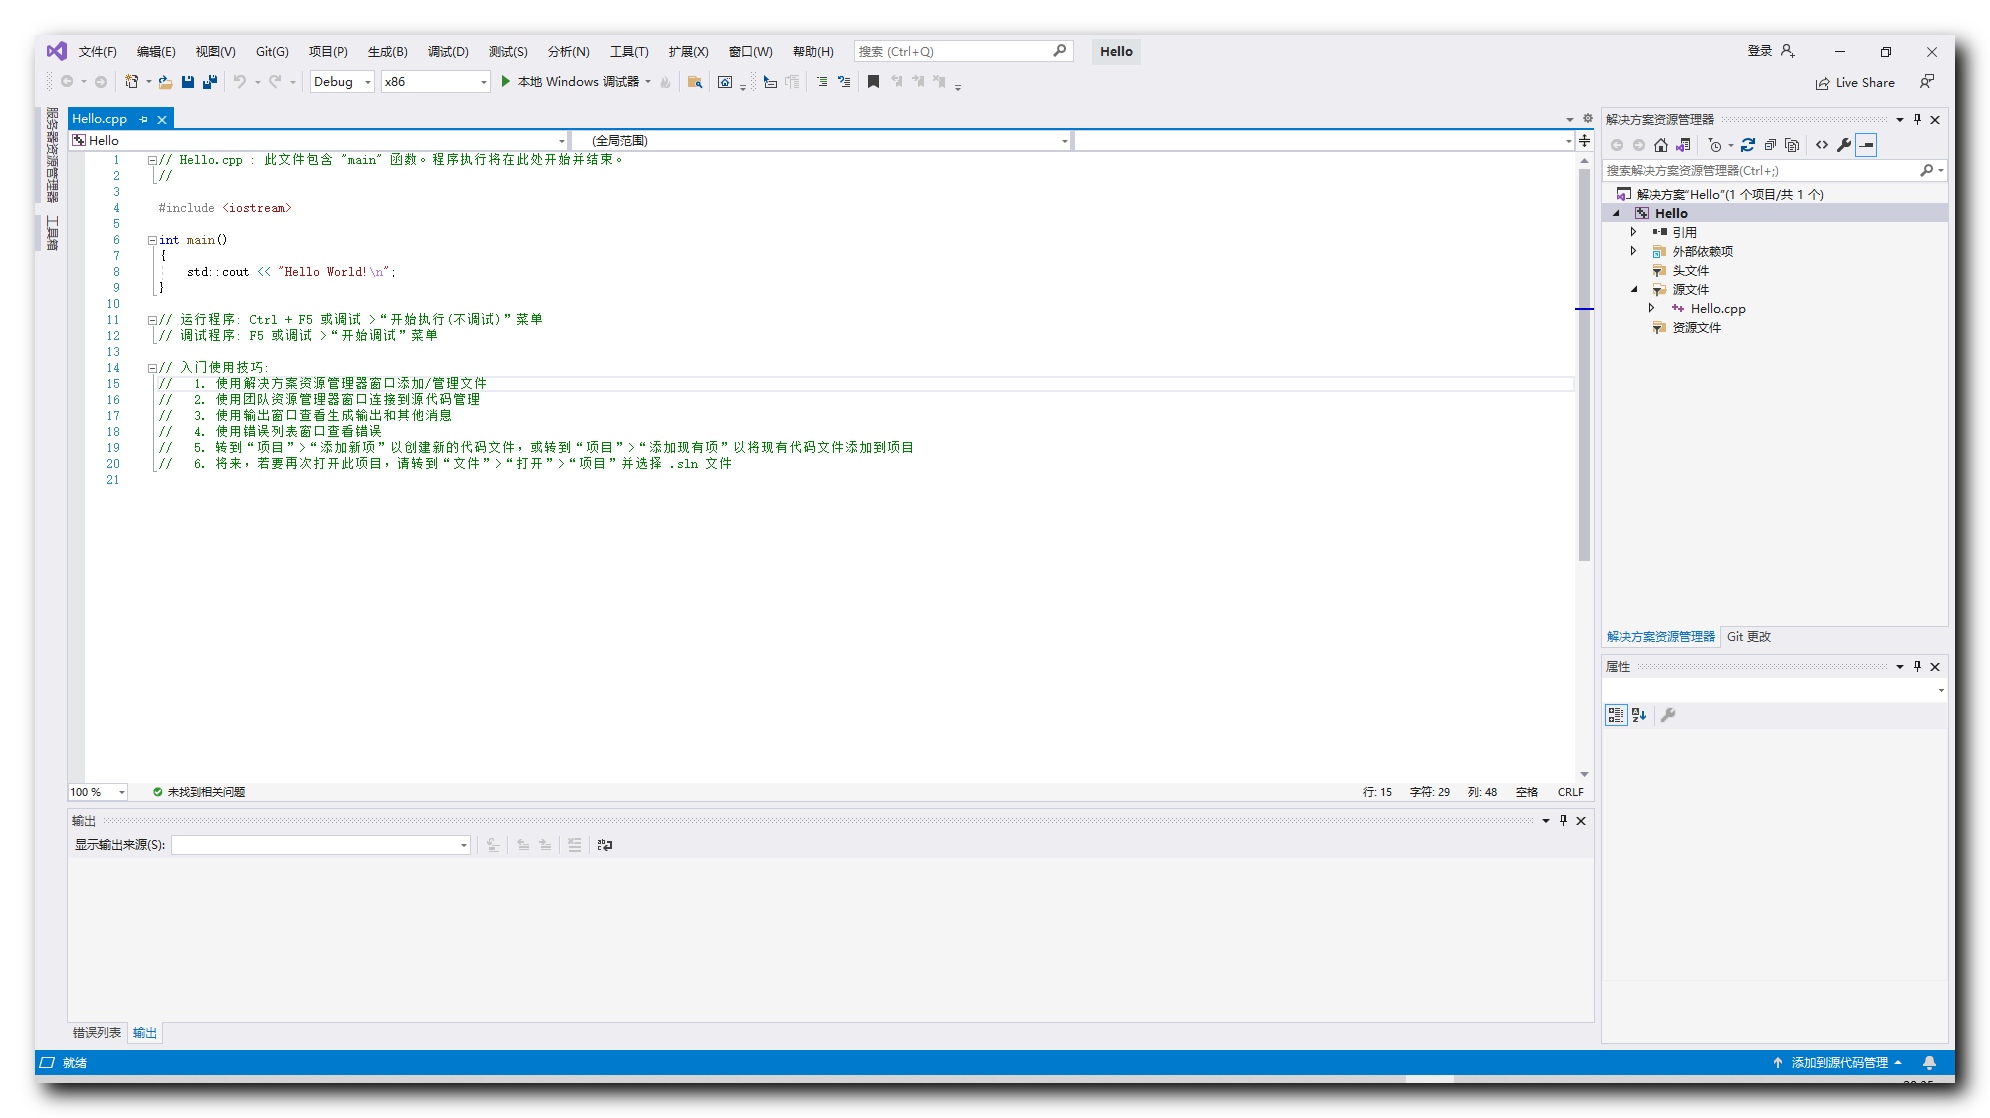
Task: Switch to the Git 更改 tab
Action: pos(1749,637)
